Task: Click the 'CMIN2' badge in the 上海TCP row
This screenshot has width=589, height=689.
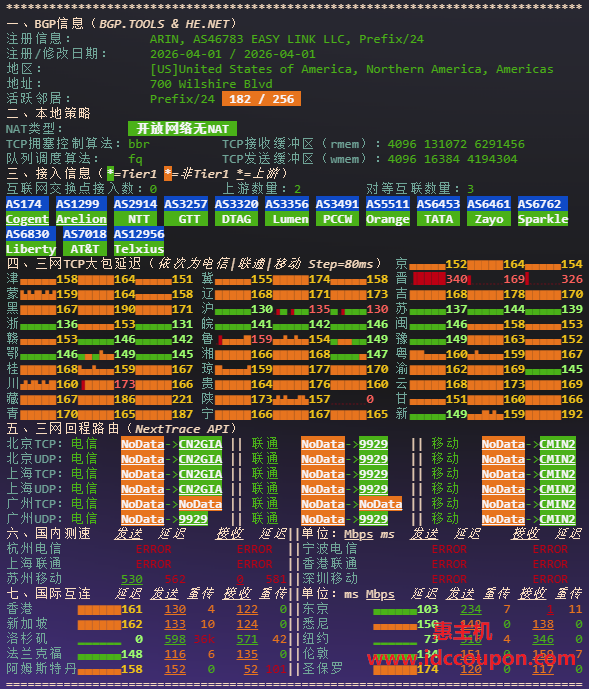Action: point(557,474)
